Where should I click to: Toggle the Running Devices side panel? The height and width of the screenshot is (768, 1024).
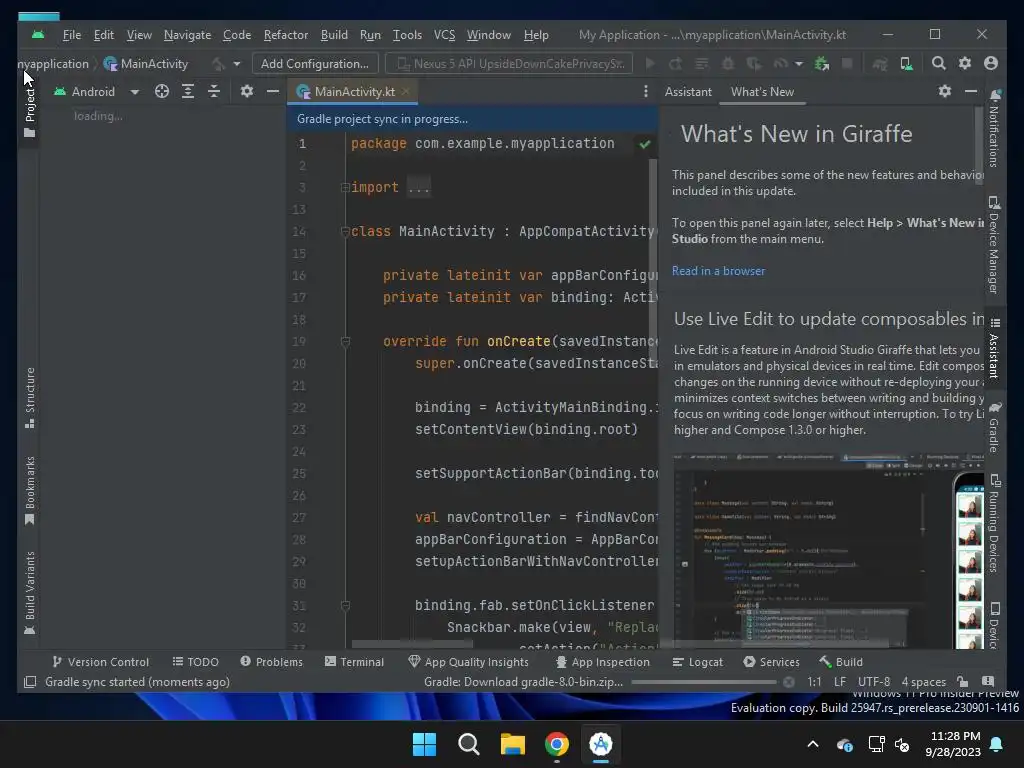(x=994, y=524)
